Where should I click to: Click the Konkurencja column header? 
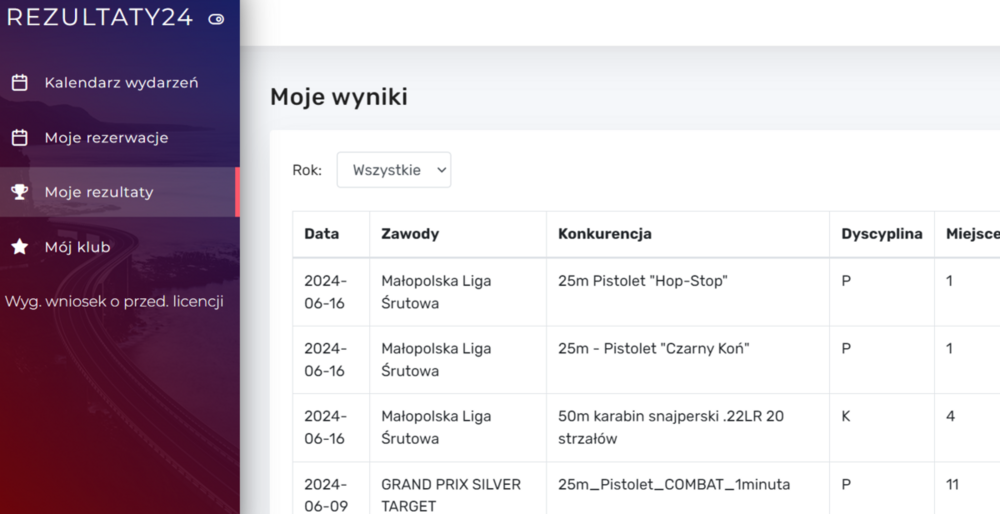pos(605,234)
